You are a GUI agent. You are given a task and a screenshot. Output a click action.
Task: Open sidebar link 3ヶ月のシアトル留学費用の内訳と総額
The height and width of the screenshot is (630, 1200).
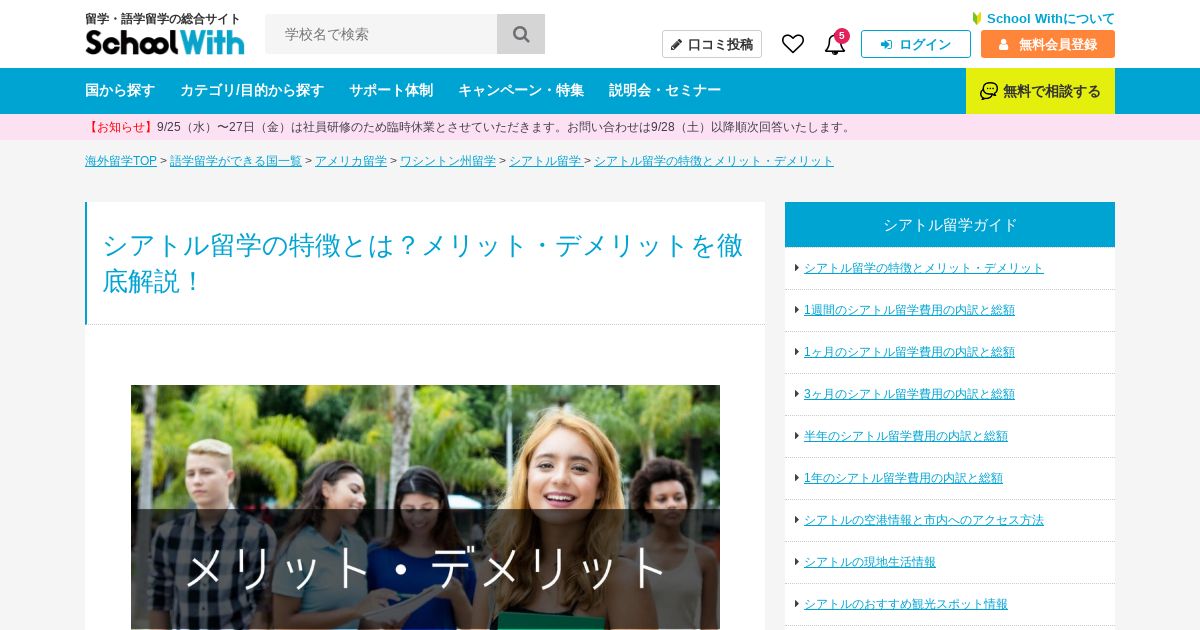click(909, 394)
